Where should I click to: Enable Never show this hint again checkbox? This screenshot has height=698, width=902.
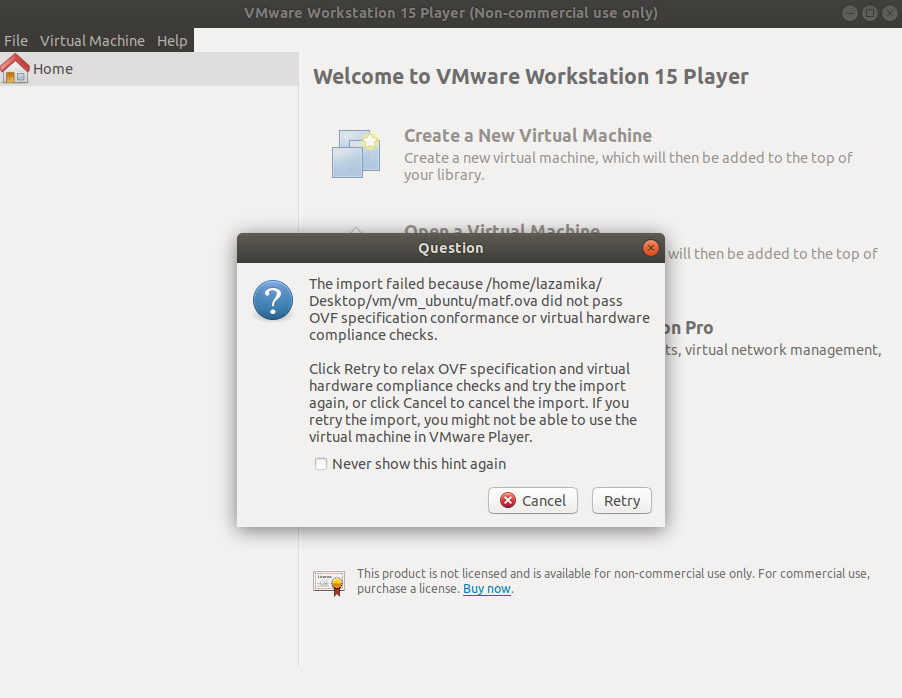(321, 464)
